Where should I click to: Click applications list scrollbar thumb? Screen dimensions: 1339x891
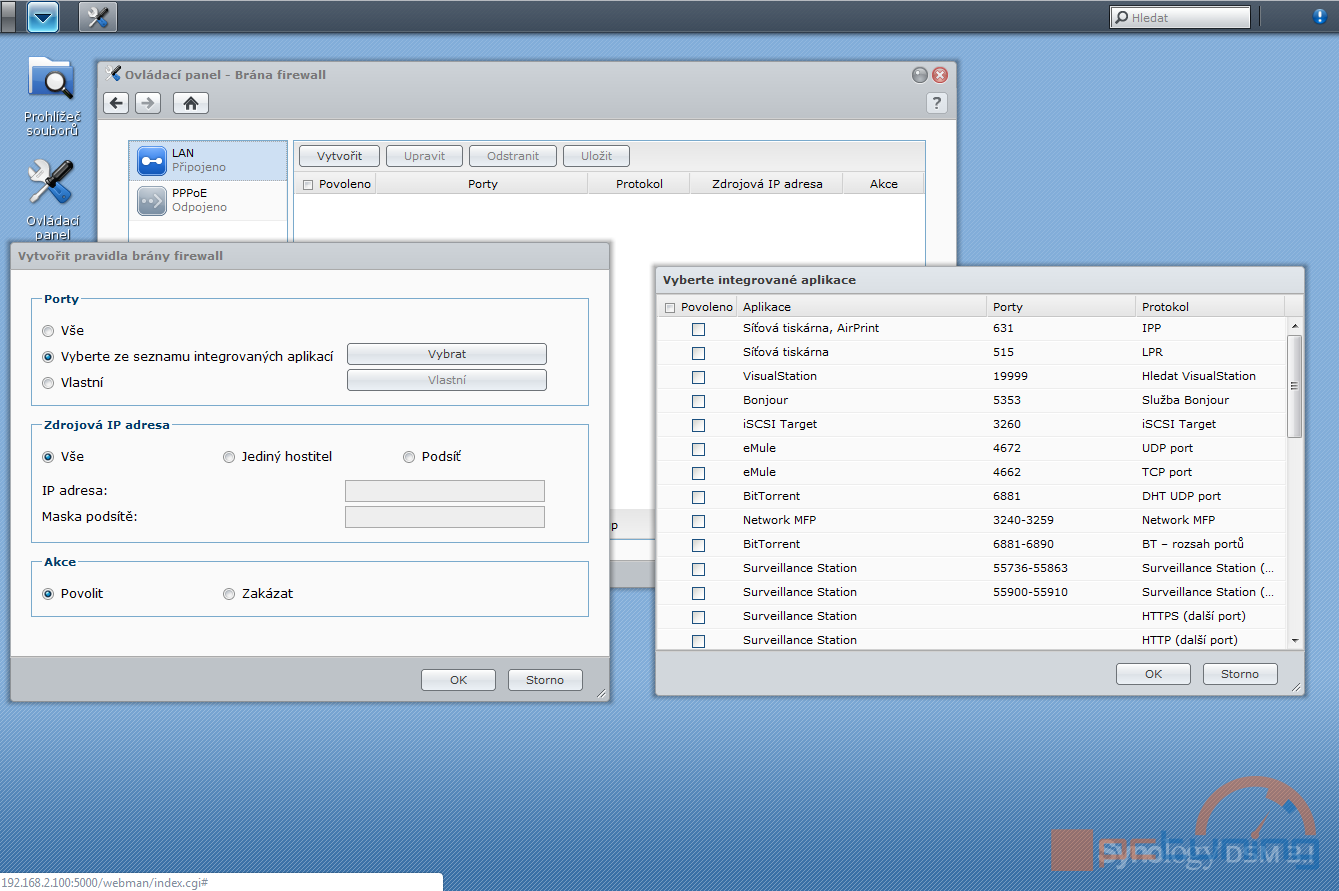coord(1294,386)
